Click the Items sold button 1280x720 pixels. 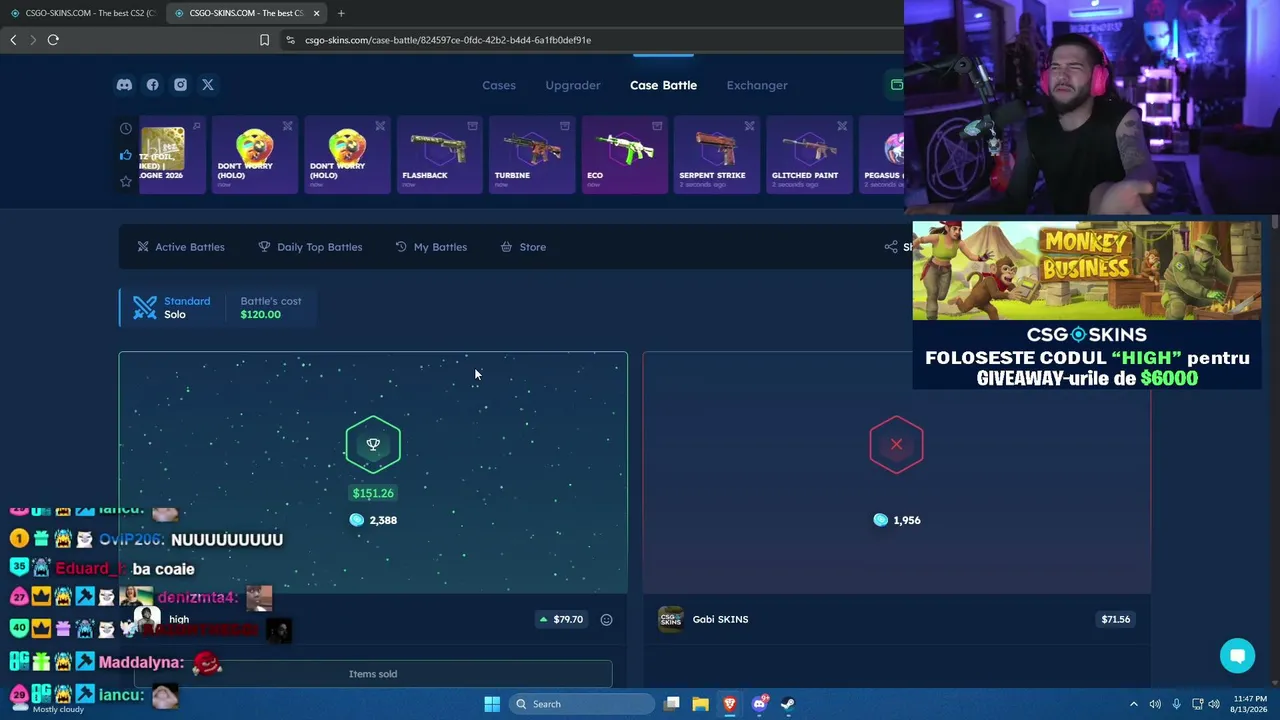(373, 674)
